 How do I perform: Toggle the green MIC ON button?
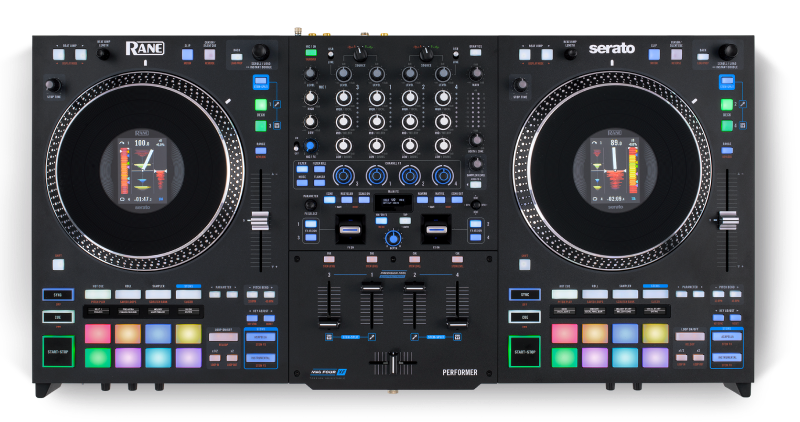pyautogui.click(x=311, y=53)
